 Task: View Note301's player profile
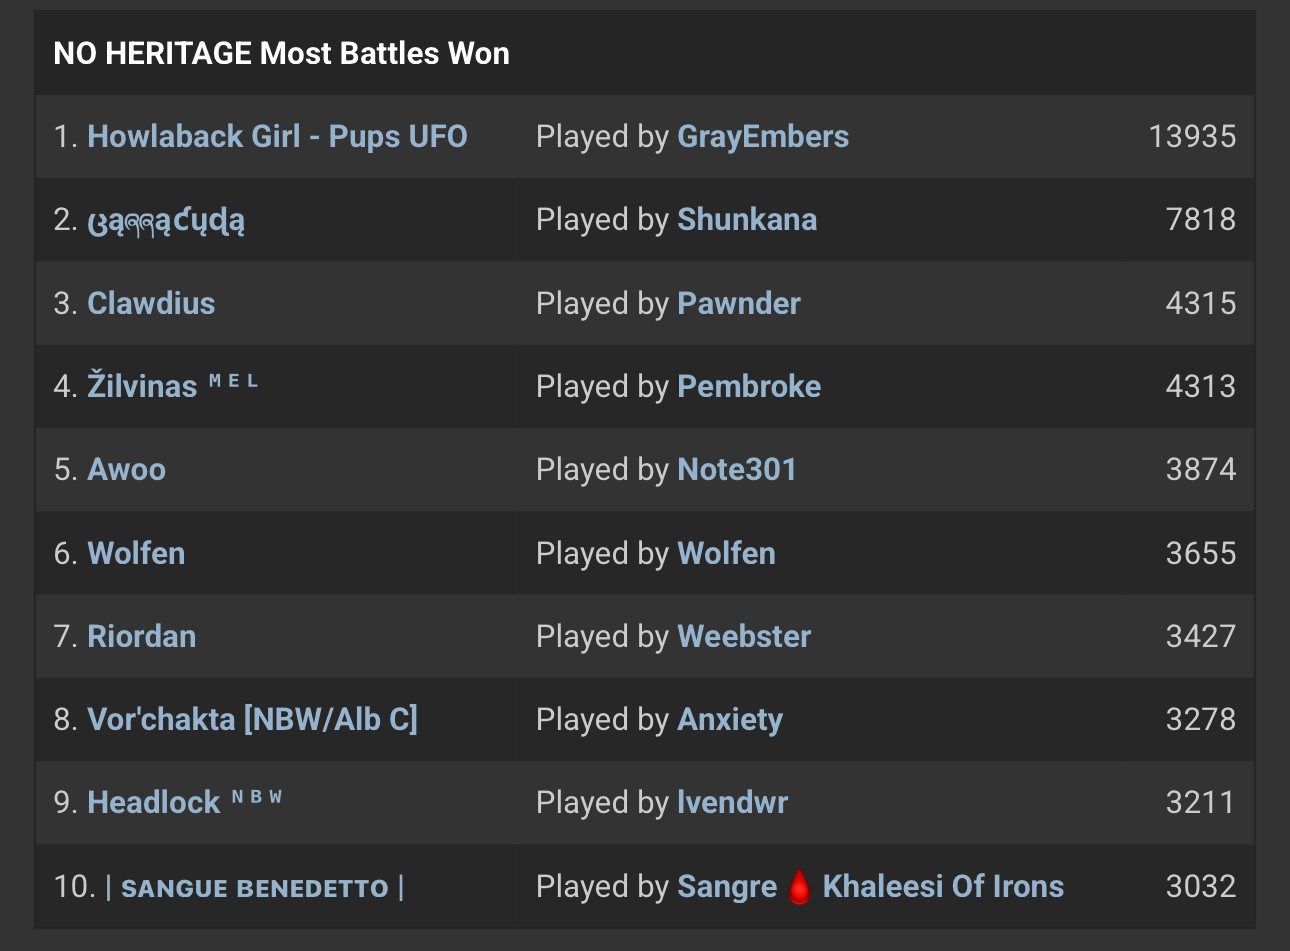[737, 469]
